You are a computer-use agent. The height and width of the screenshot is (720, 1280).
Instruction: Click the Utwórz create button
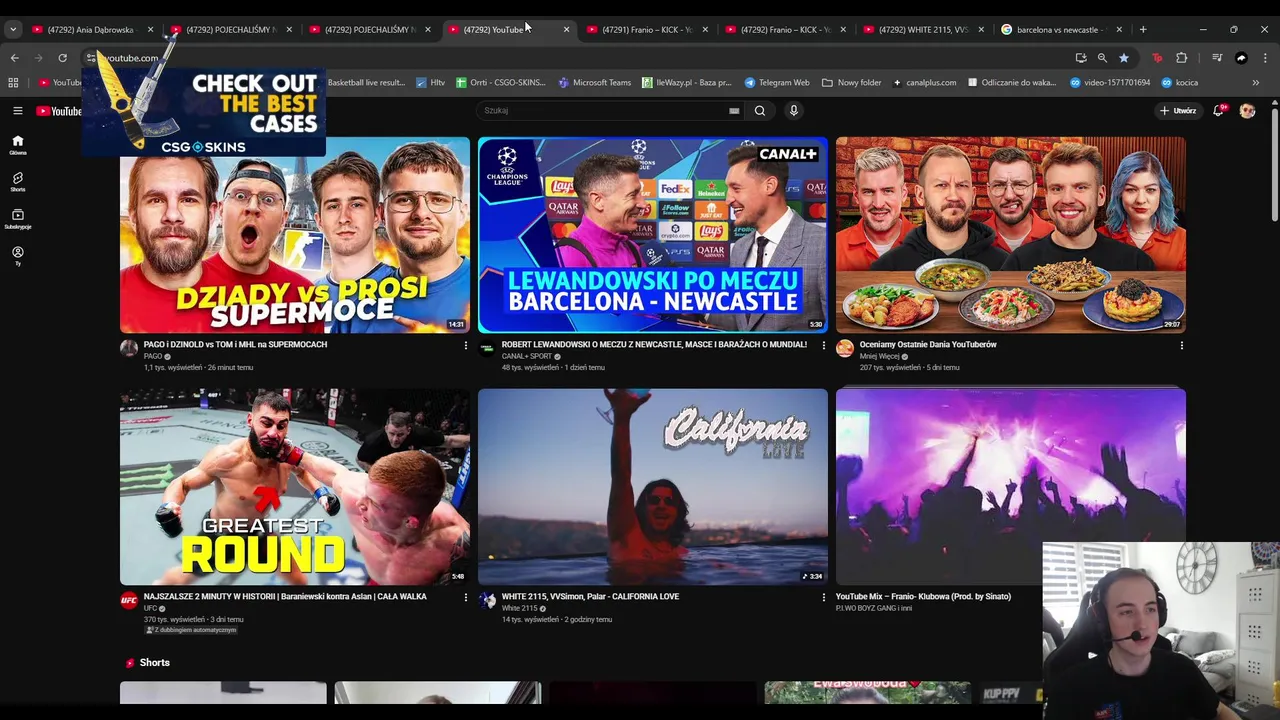[x=1178, y=111]
